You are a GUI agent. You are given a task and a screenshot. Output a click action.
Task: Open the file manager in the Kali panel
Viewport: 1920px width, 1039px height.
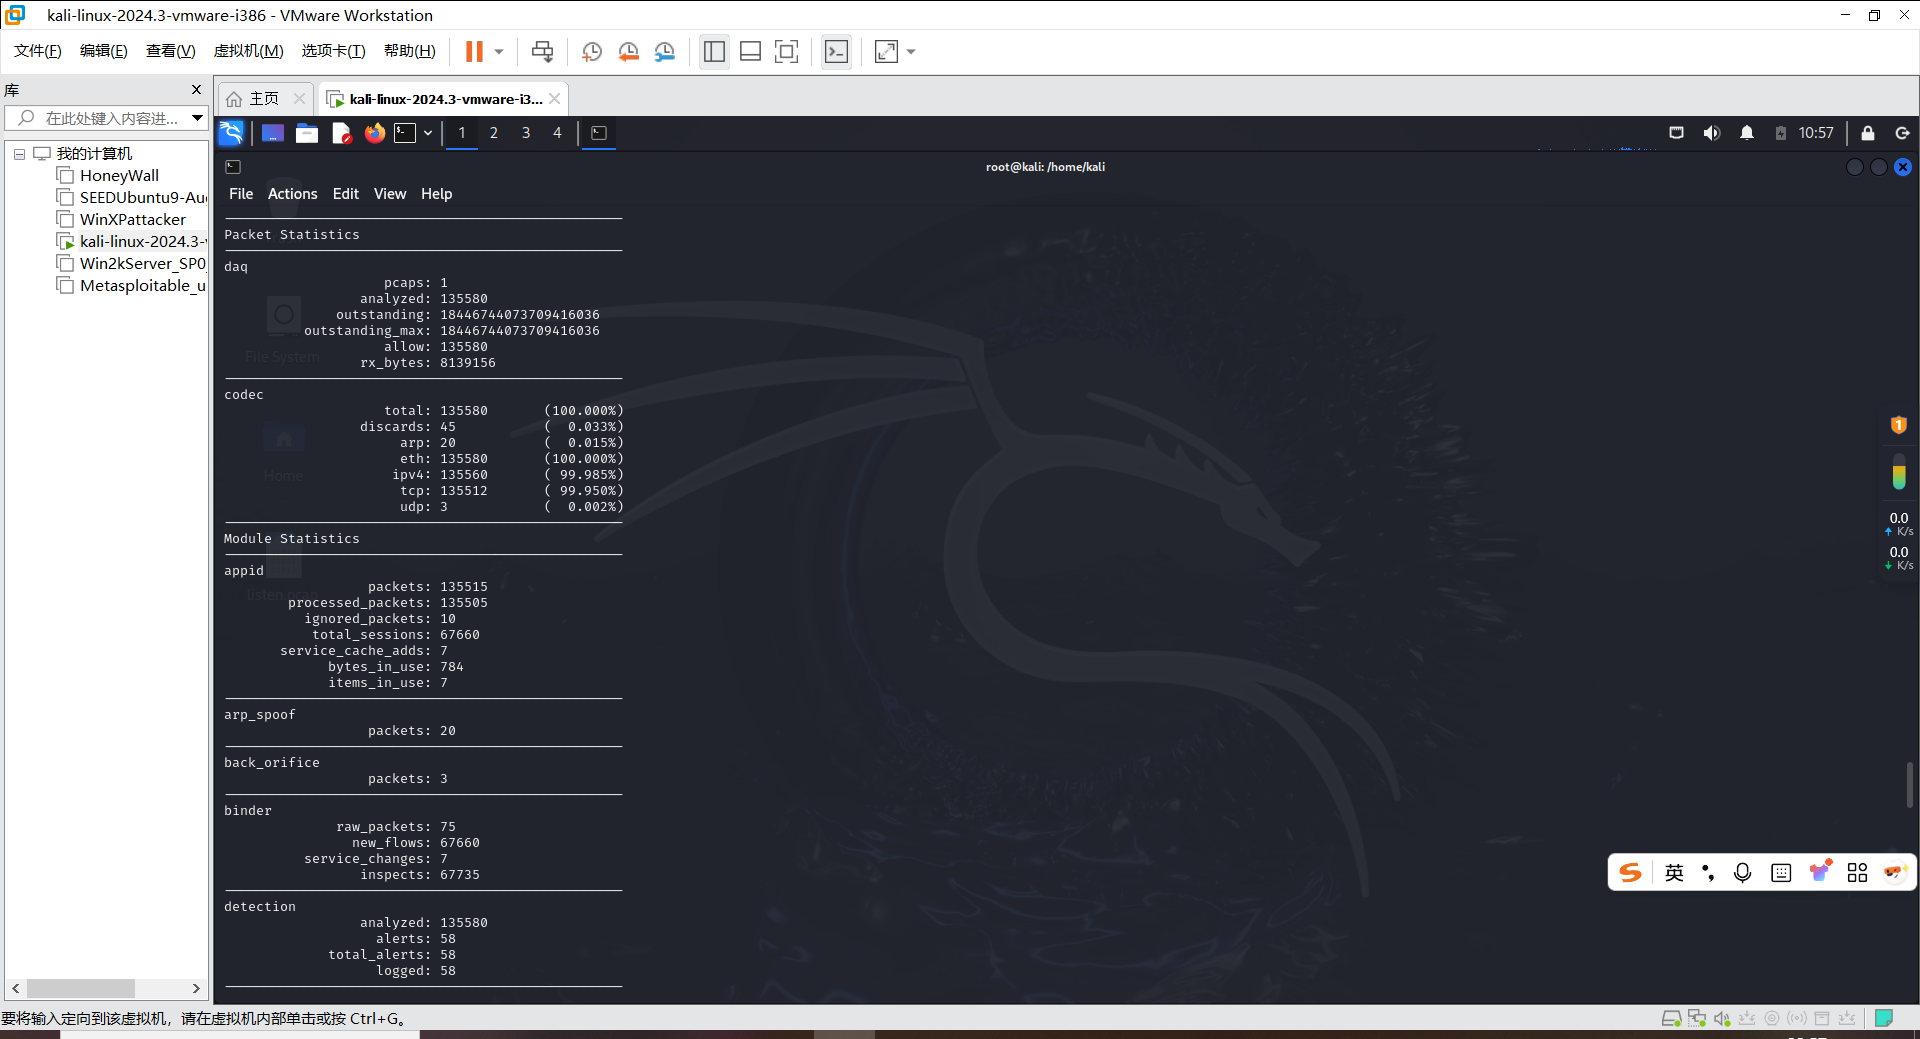click(307, 133)
